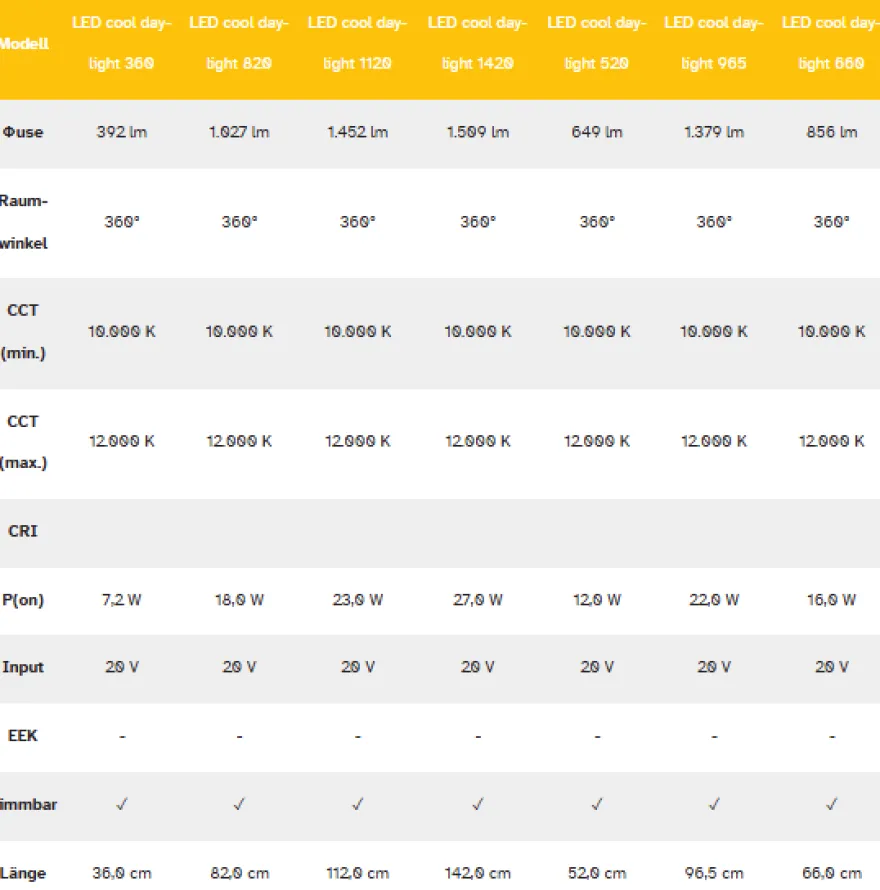Click the 'EEK' row label
This screenshot has height=890, width=880.
tap(23, 736)
